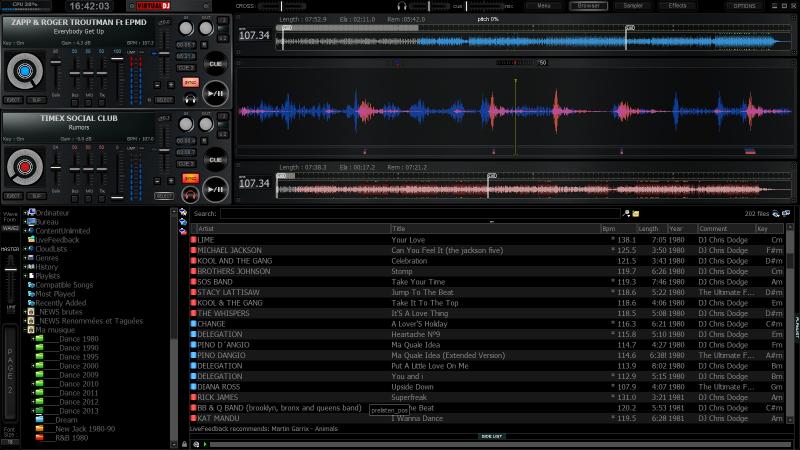The height and width of the screenshot is (450, 800).
Task: Adjust the crossfader at the top bar
Action: point(282,6)
